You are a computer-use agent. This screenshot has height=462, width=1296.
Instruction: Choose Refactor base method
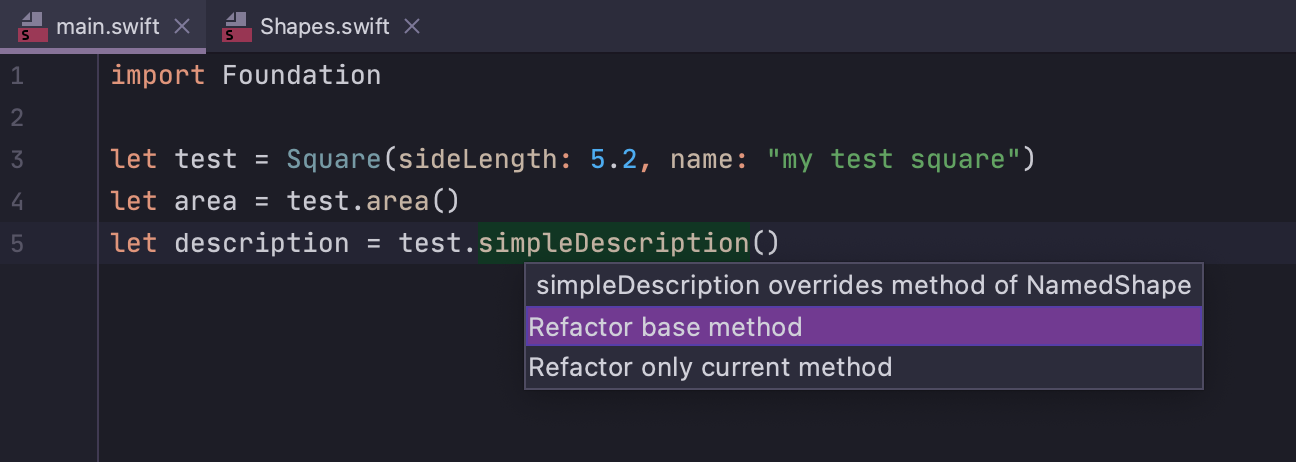(x=864, y=327)
